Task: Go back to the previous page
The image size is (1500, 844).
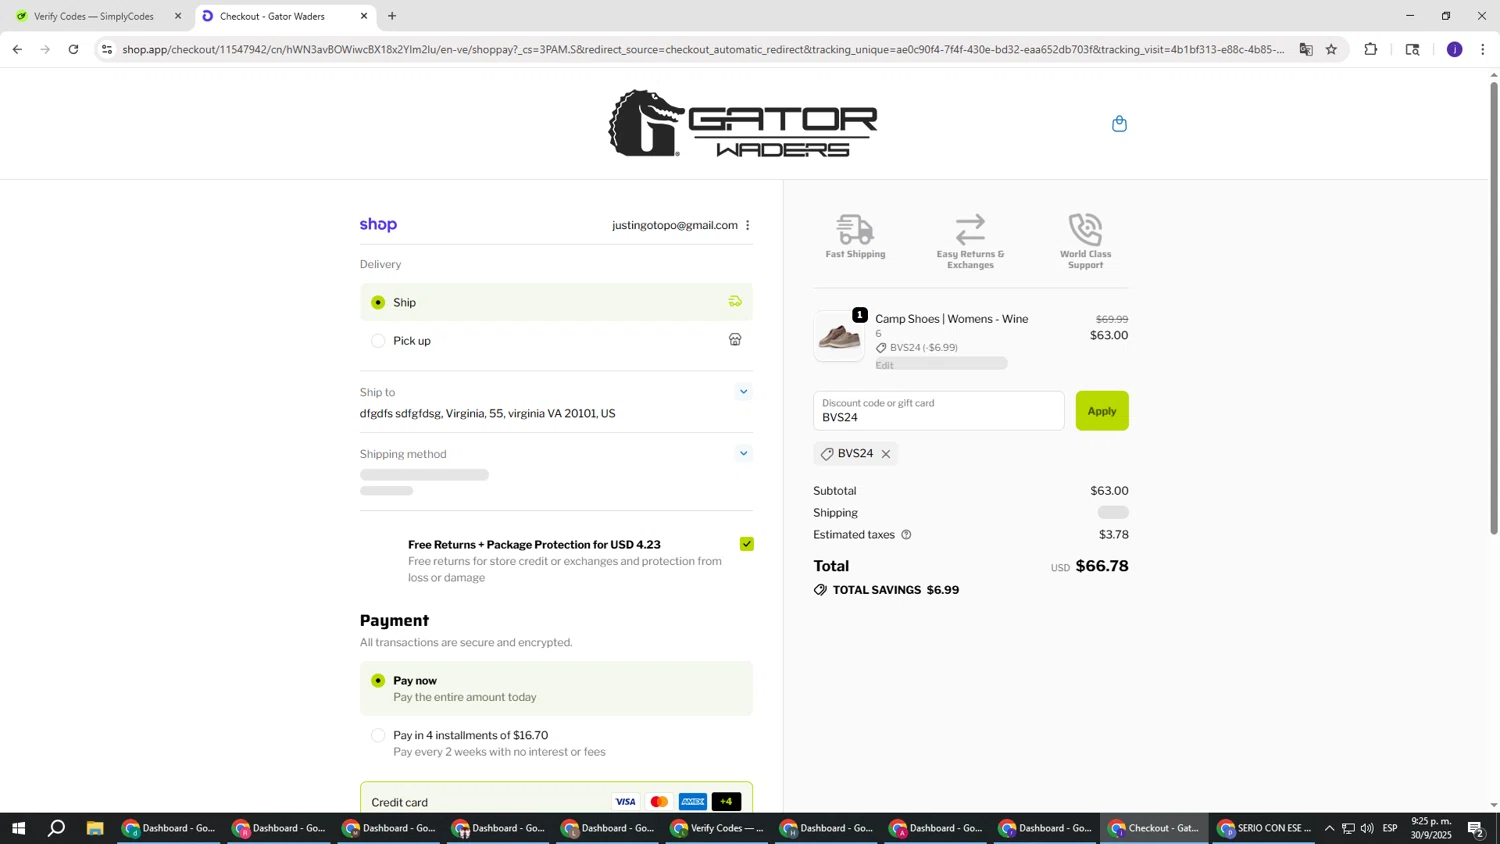Action: click(x=17, y=49)
